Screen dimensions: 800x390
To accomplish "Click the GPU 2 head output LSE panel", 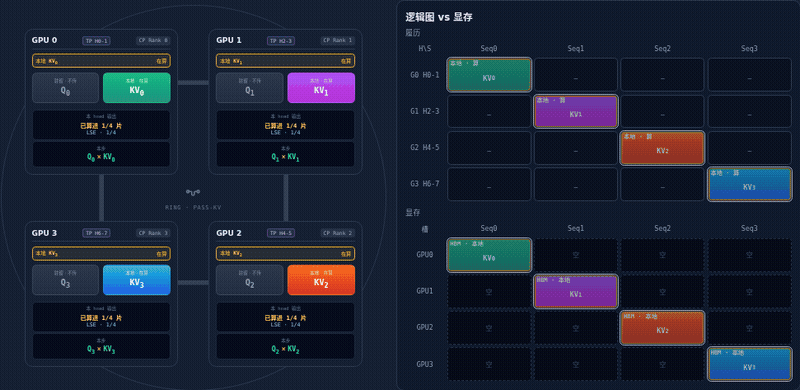I will [286, 317].
